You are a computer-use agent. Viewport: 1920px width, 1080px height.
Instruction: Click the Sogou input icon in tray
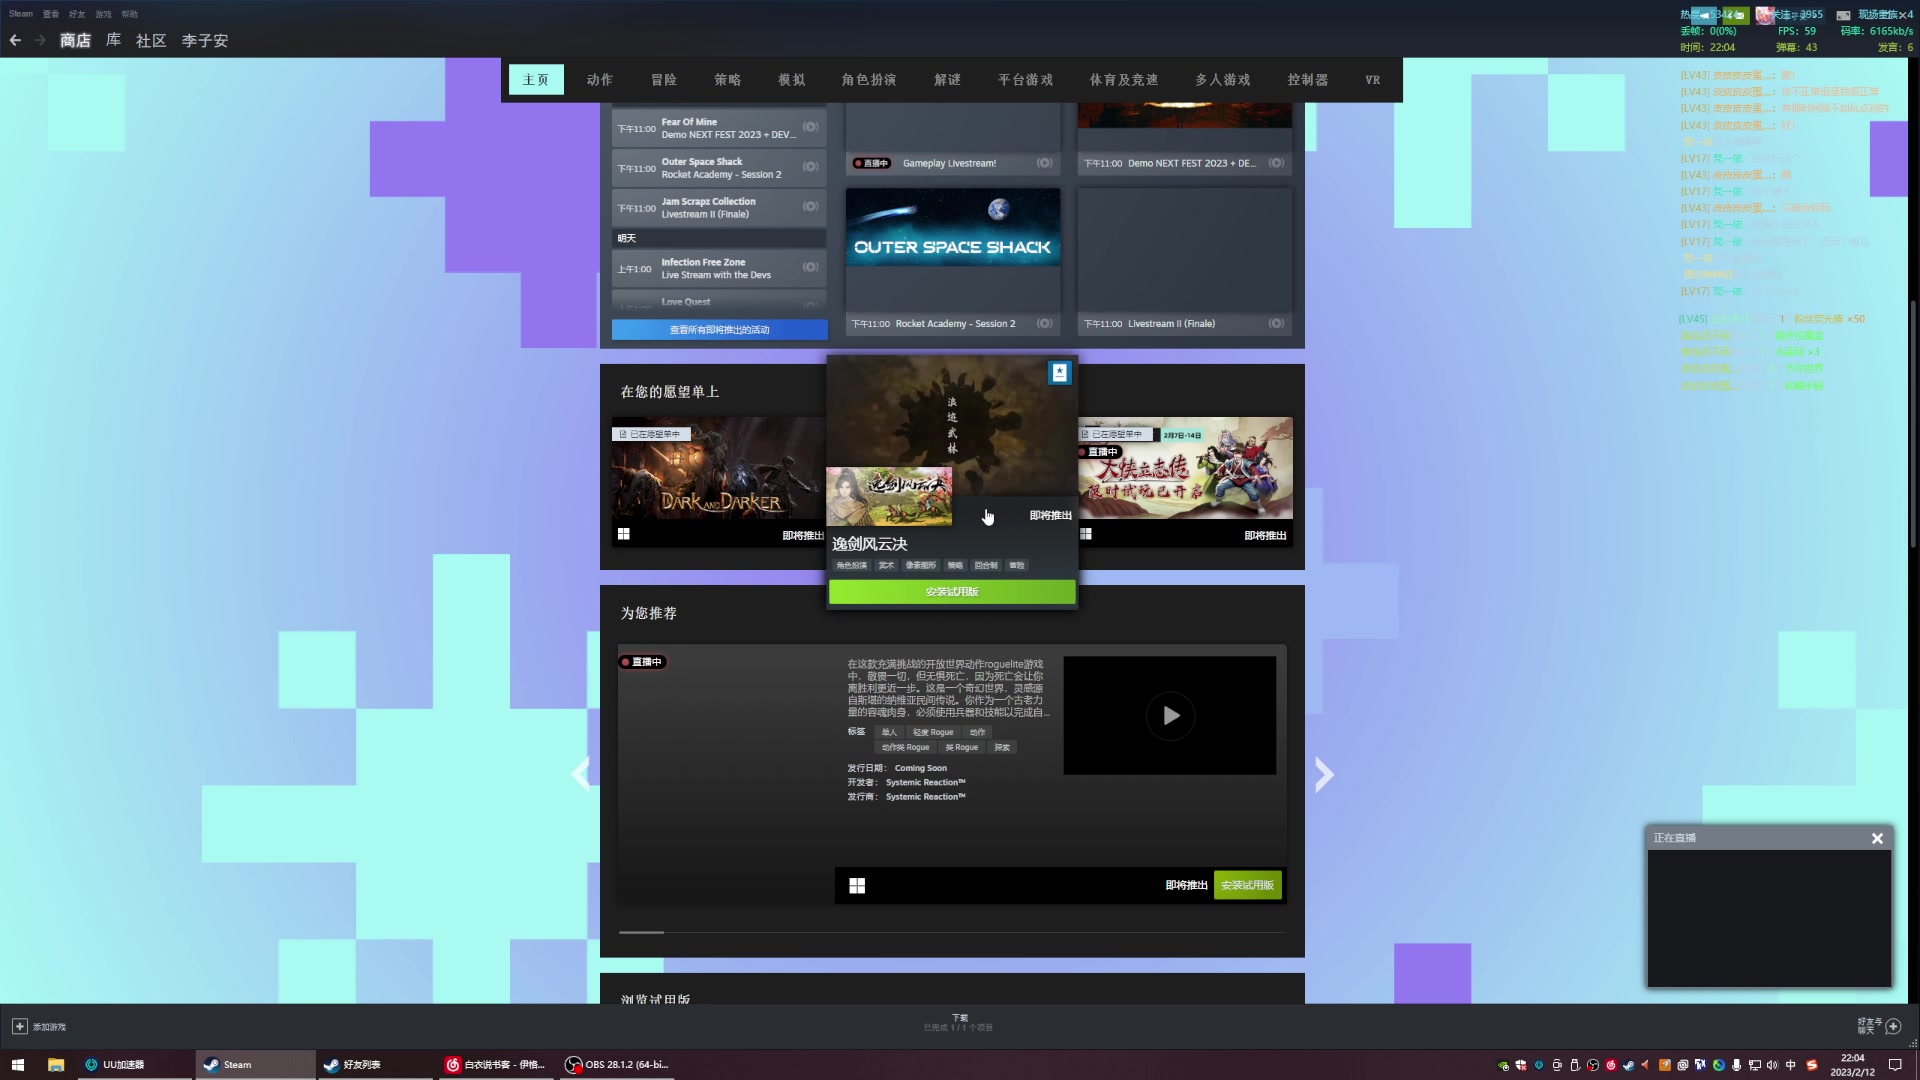tap(1812, 1066)
